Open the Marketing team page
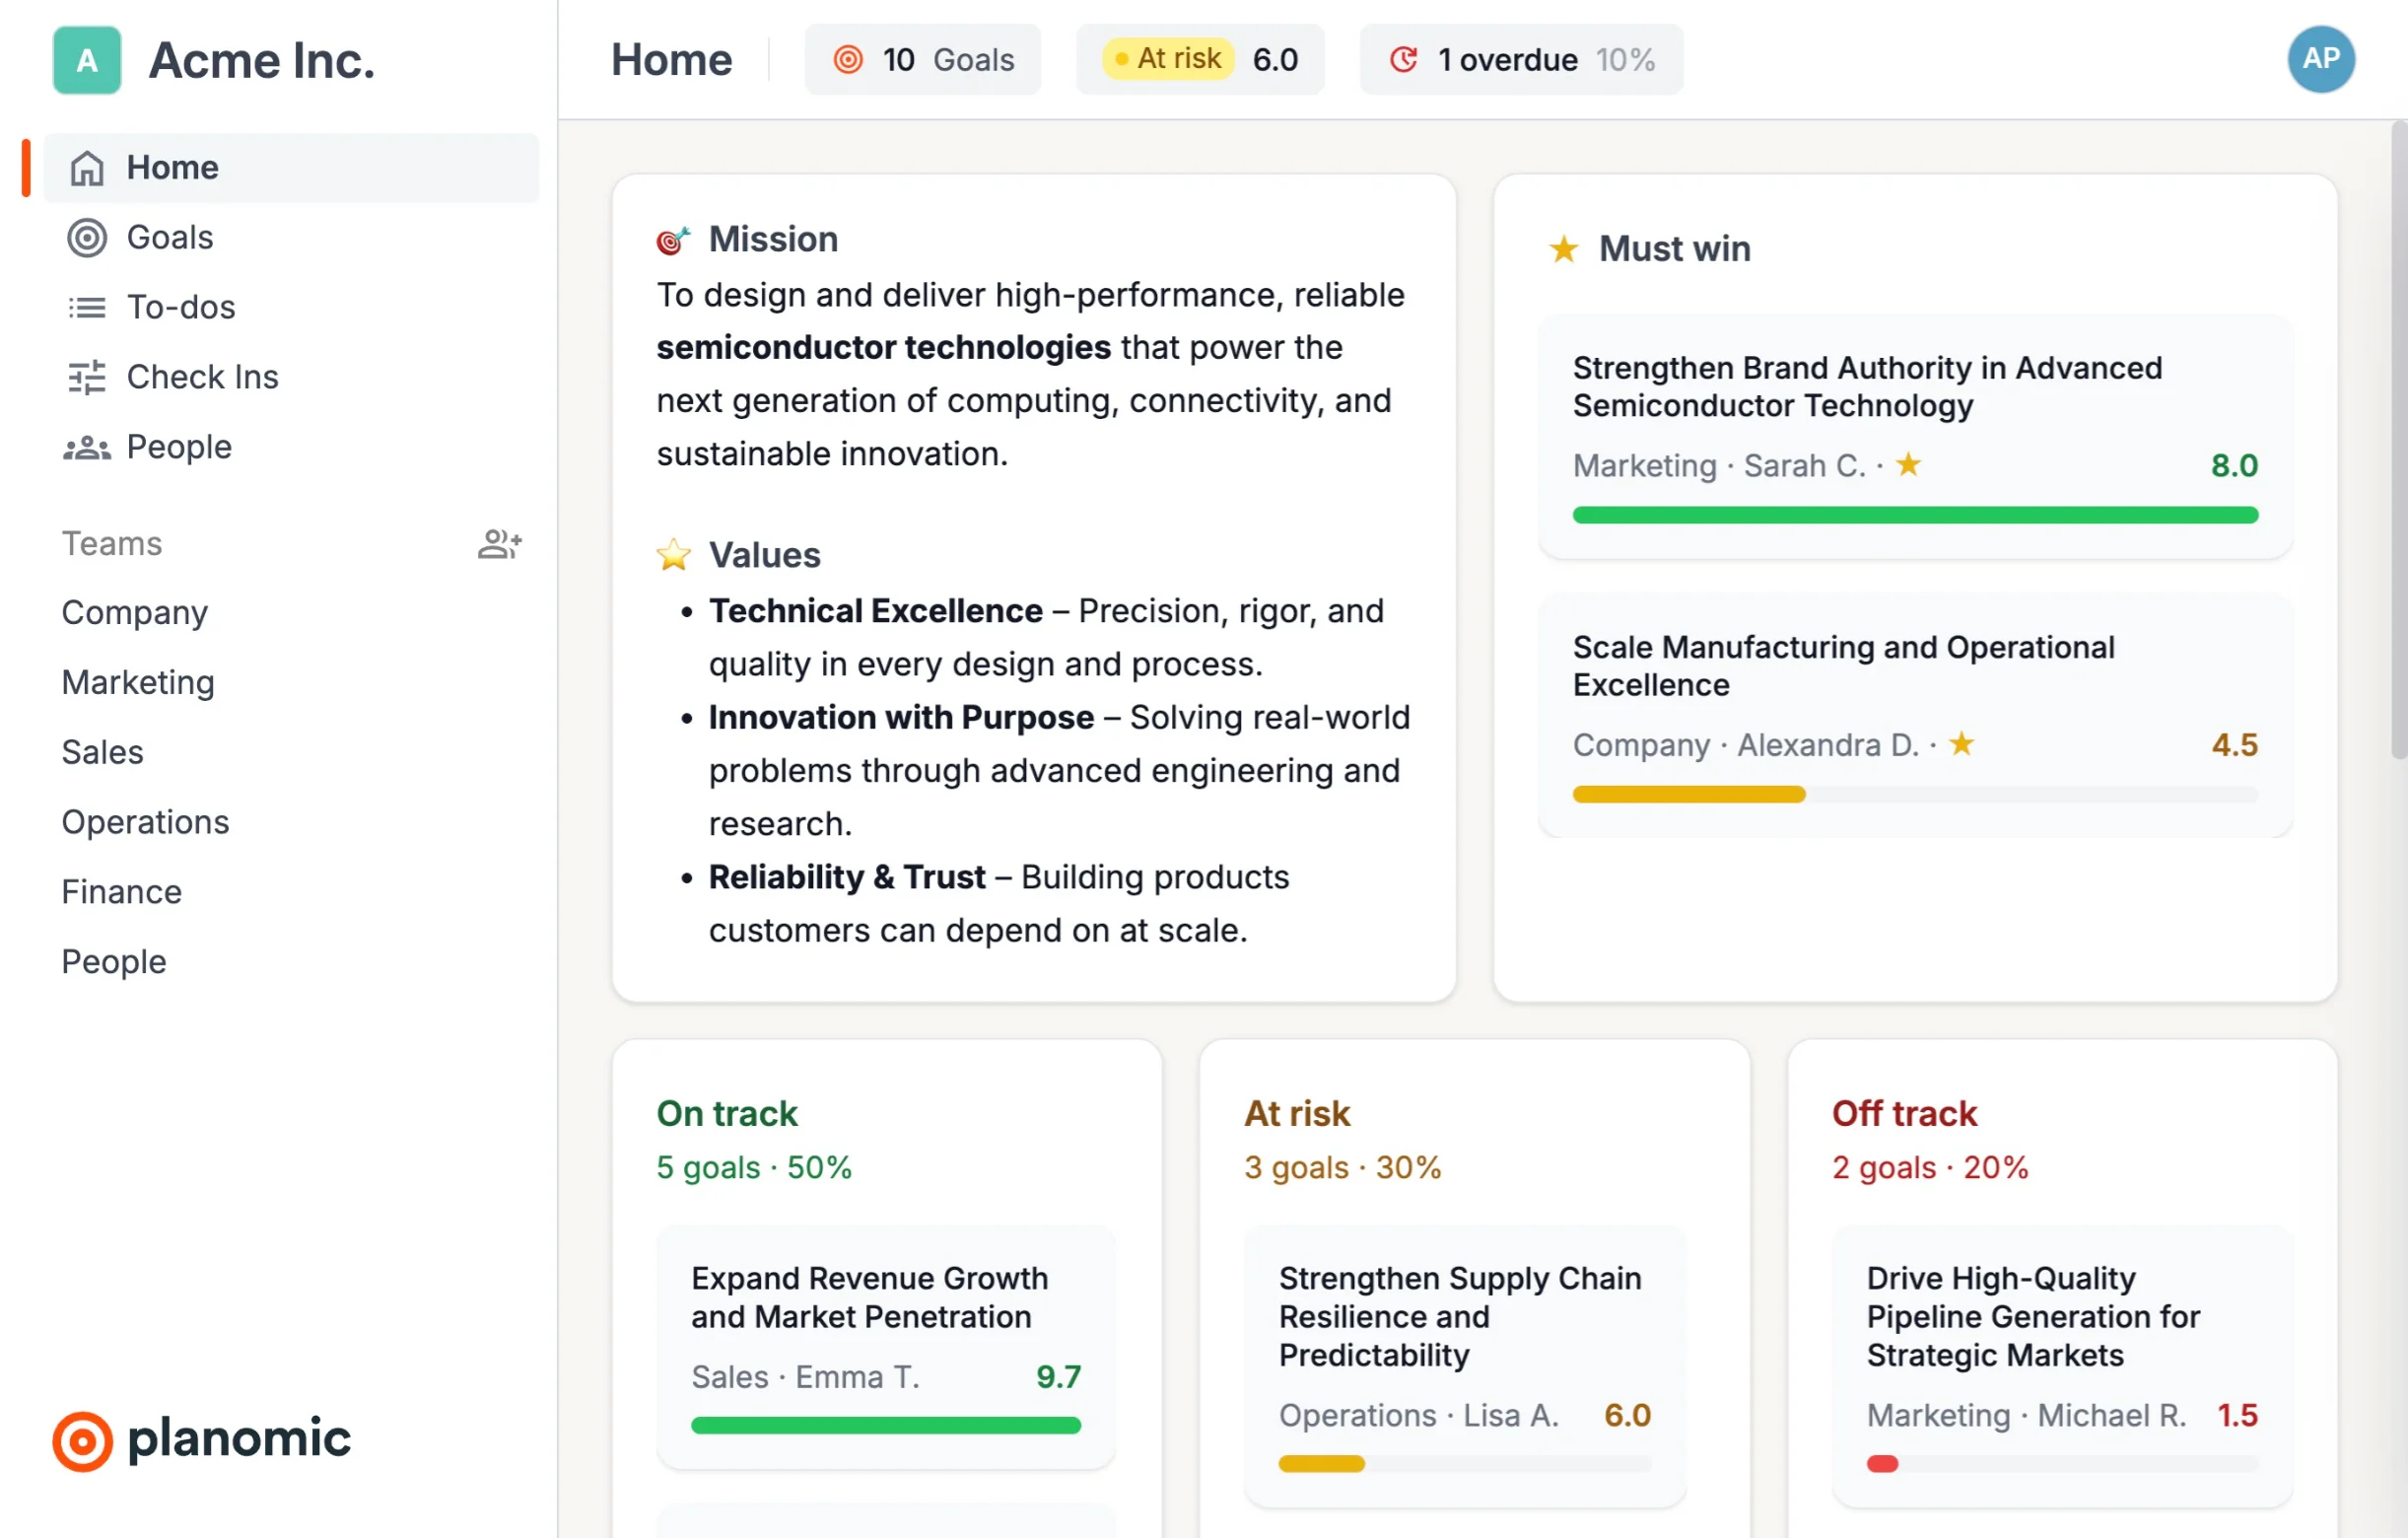This screenshot has width=2408, height=1538. pos(138,682)
